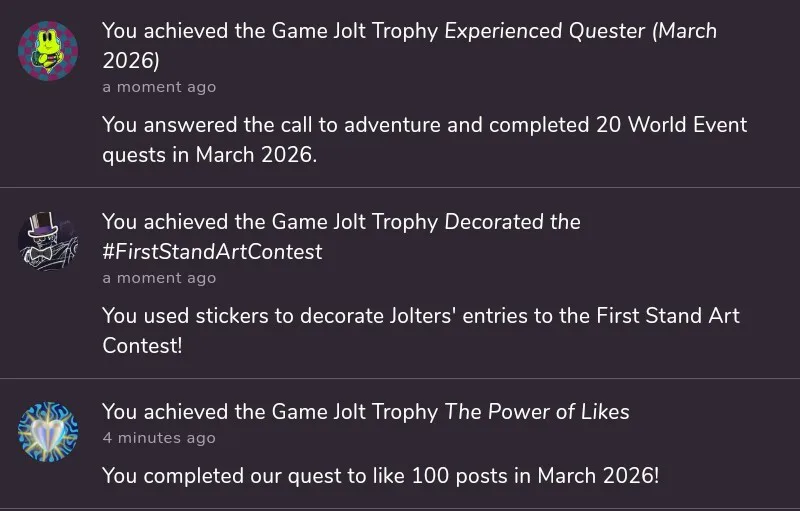Viewport: 800px width, 511px height.
Task: Click the yellow smiley trophy icon
Action: pyautogui.click(x=48, y=51)
